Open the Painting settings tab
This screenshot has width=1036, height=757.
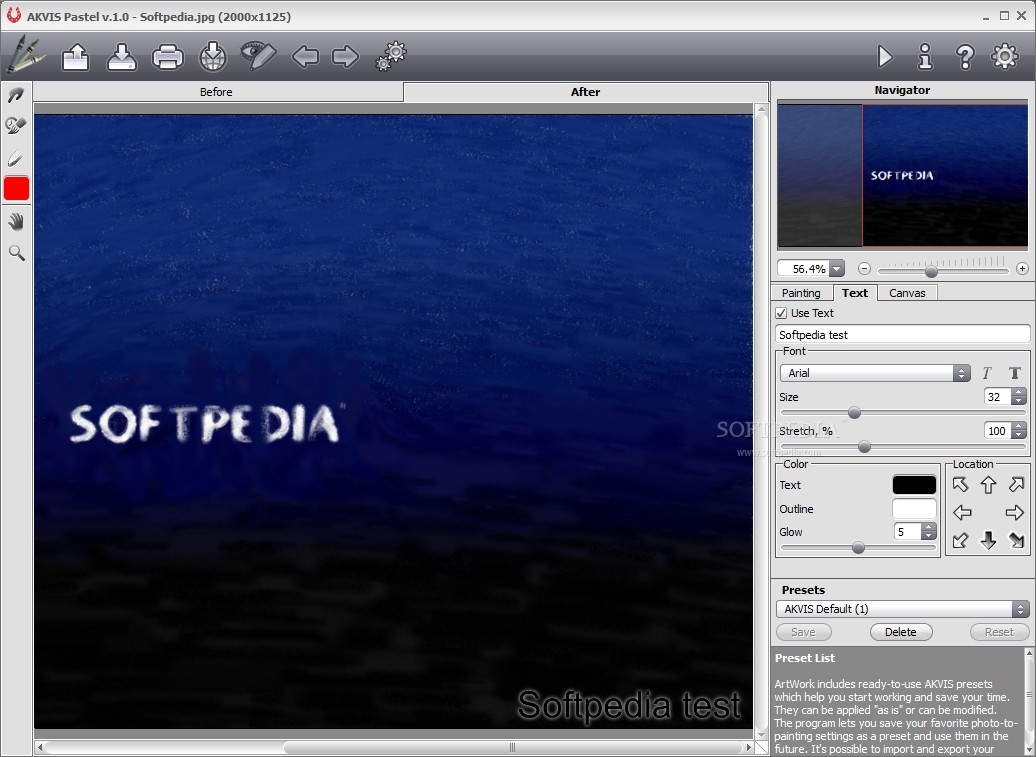[801, 293]
